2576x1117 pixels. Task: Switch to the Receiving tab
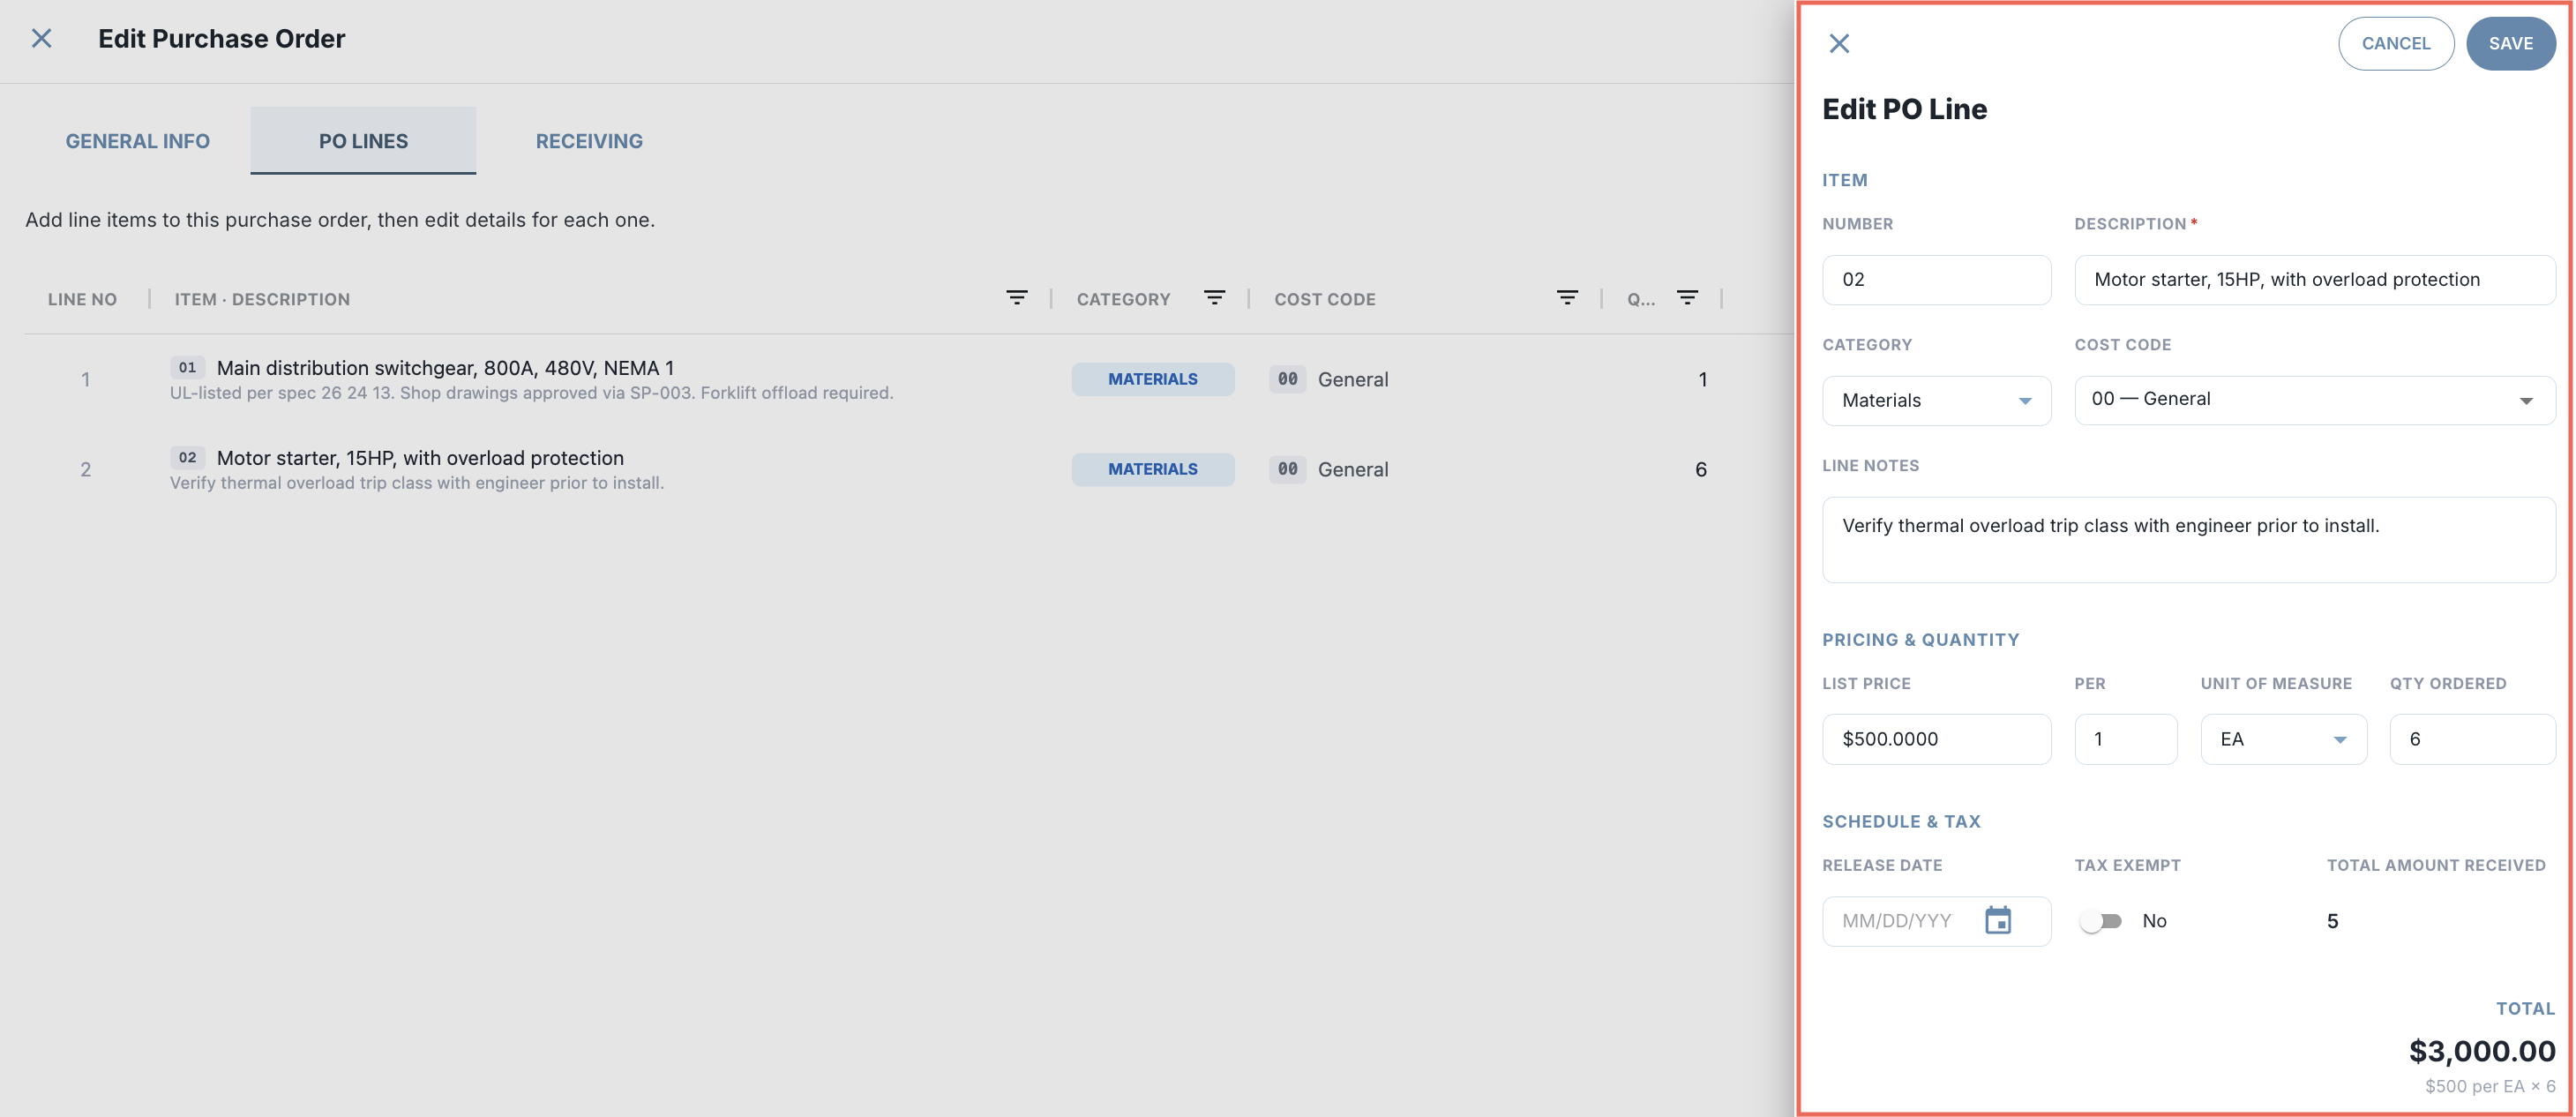tap(589, 141)
